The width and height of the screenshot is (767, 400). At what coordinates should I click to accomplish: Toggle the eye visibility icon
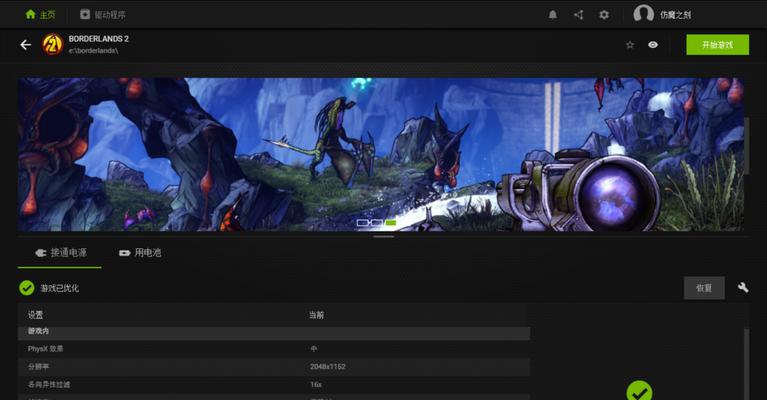tap(653, 45)
